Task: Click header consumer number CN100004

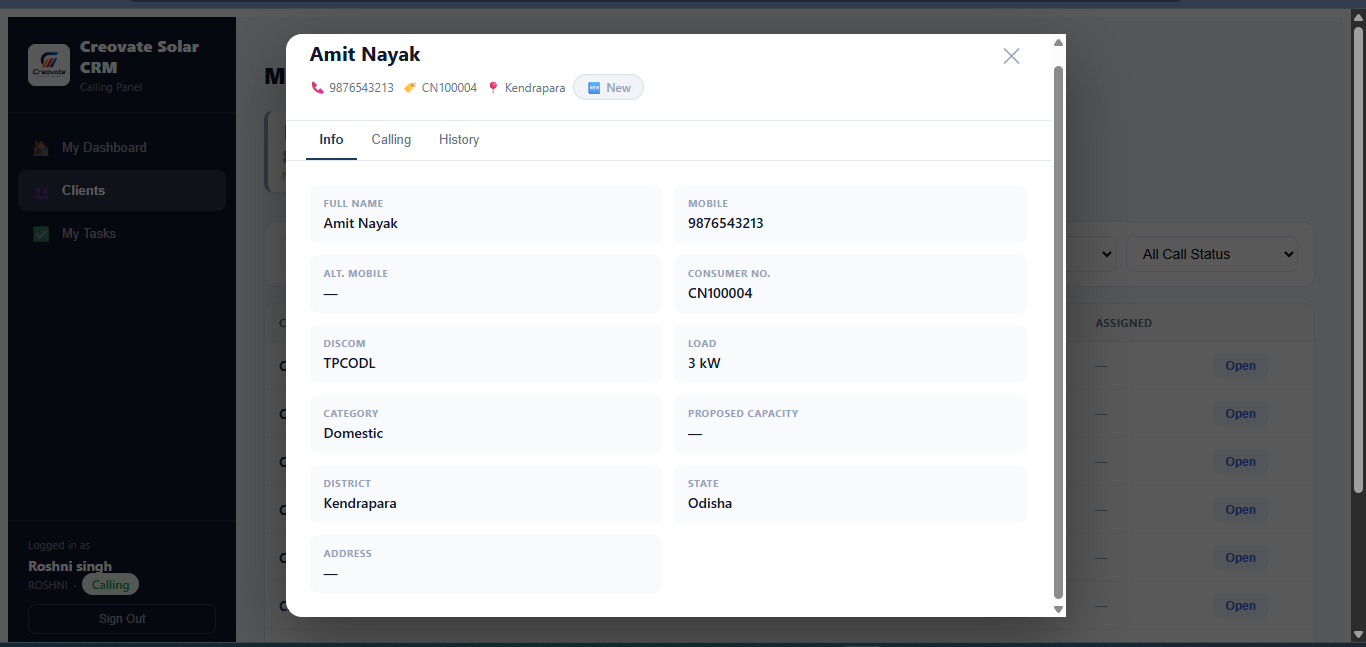Action: tap(449, 88)
